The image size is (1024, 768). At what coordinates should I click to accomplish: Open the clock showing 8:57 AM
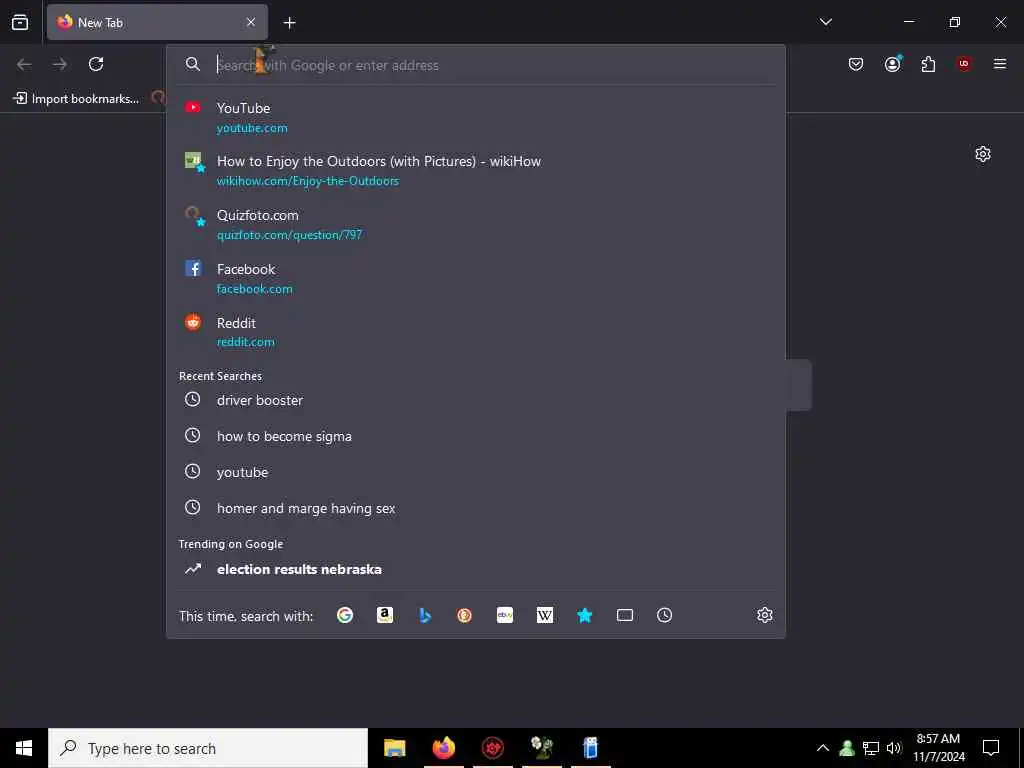938,748
